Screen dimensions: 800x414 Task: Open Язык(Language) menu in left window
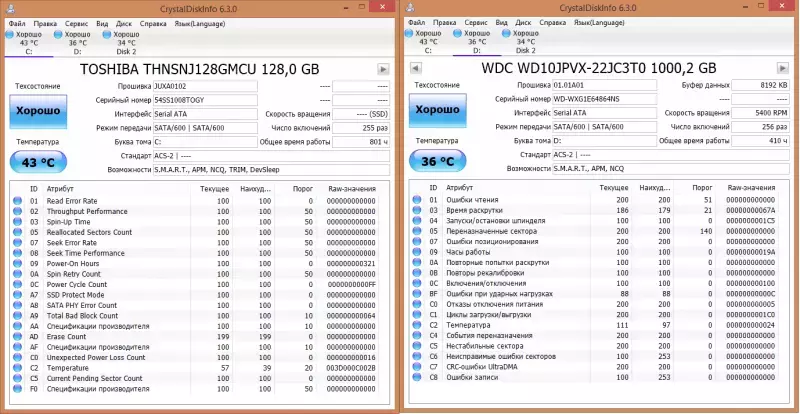[x=199, y=23]
